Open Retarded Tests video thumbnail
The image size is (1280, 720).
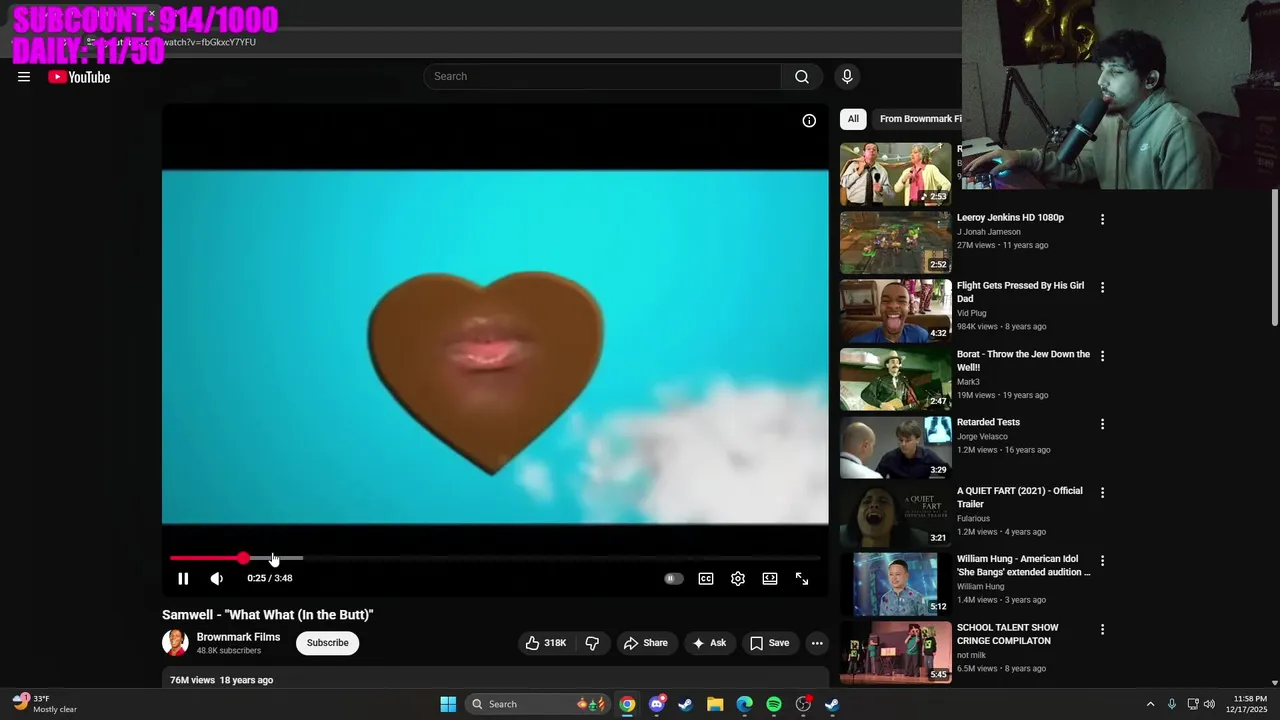tap(895, 447)
